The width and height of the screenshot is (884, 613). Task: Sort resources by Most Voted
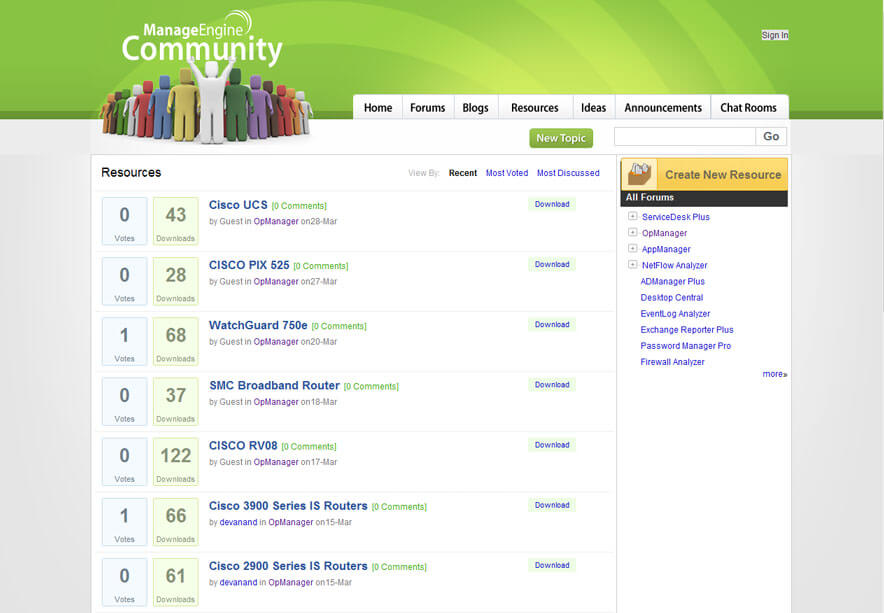(x=507, y=173)
